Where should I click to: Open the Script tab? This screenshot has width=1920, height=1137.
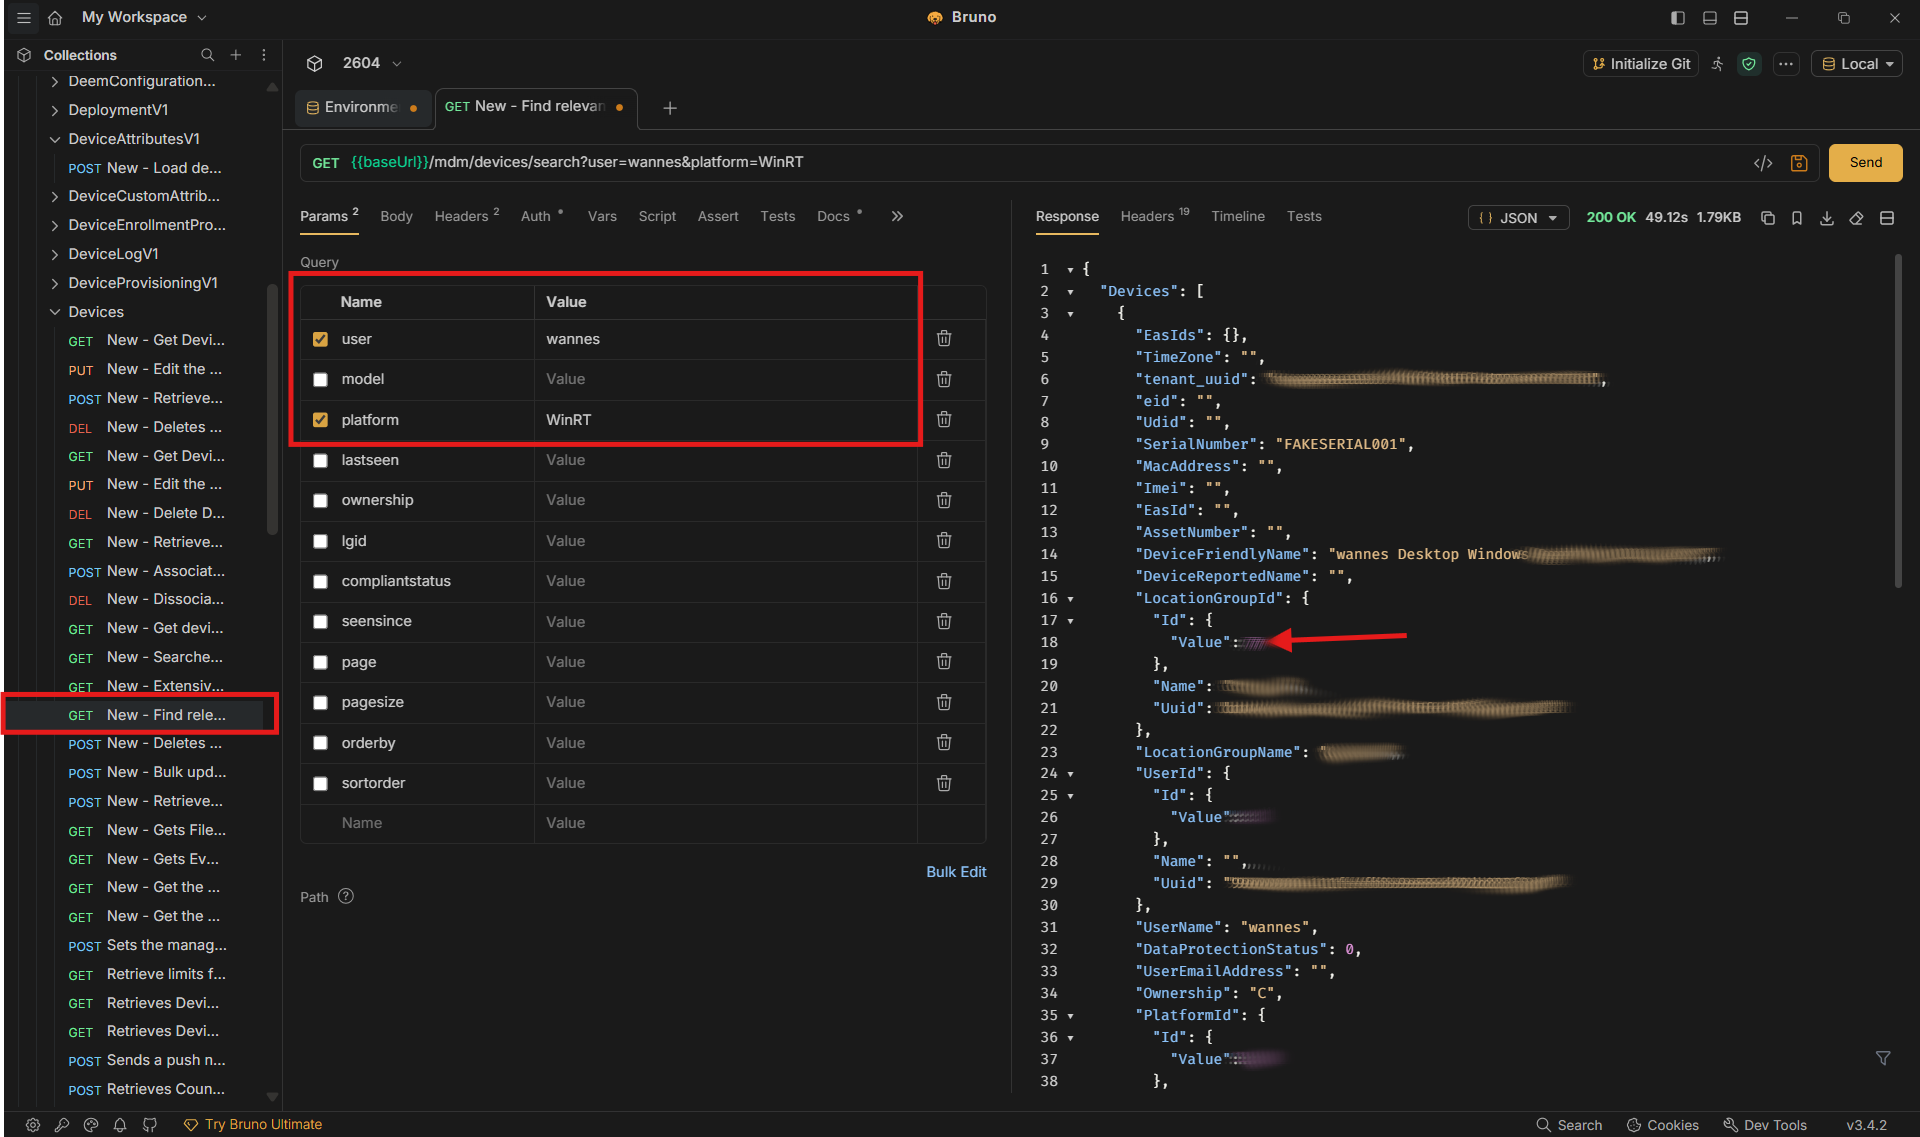pos(657,216)
